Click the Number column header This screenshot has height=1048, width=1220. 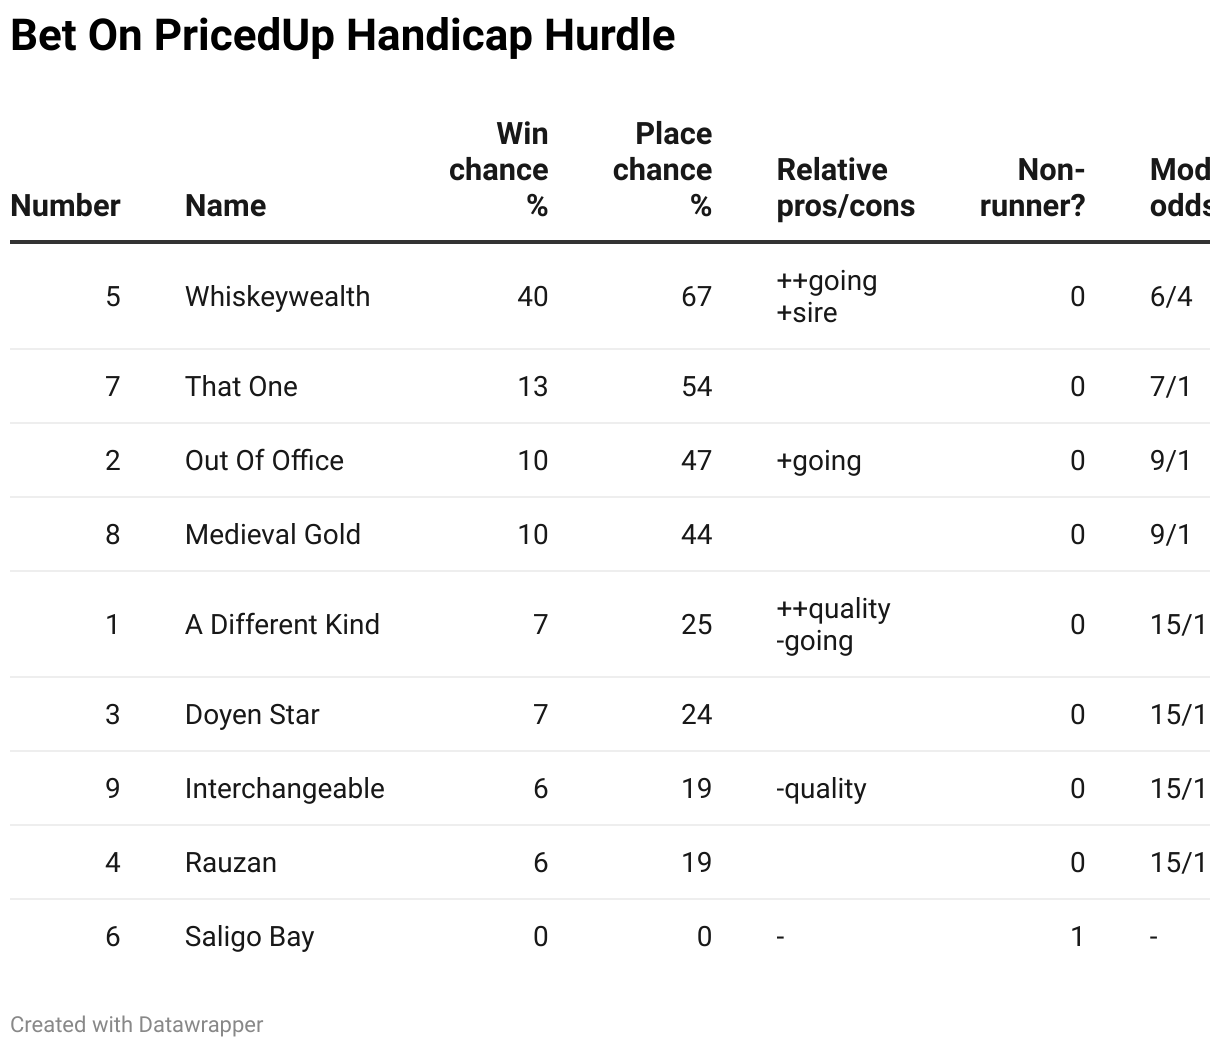pyautogui.click(x=65, y=206)
